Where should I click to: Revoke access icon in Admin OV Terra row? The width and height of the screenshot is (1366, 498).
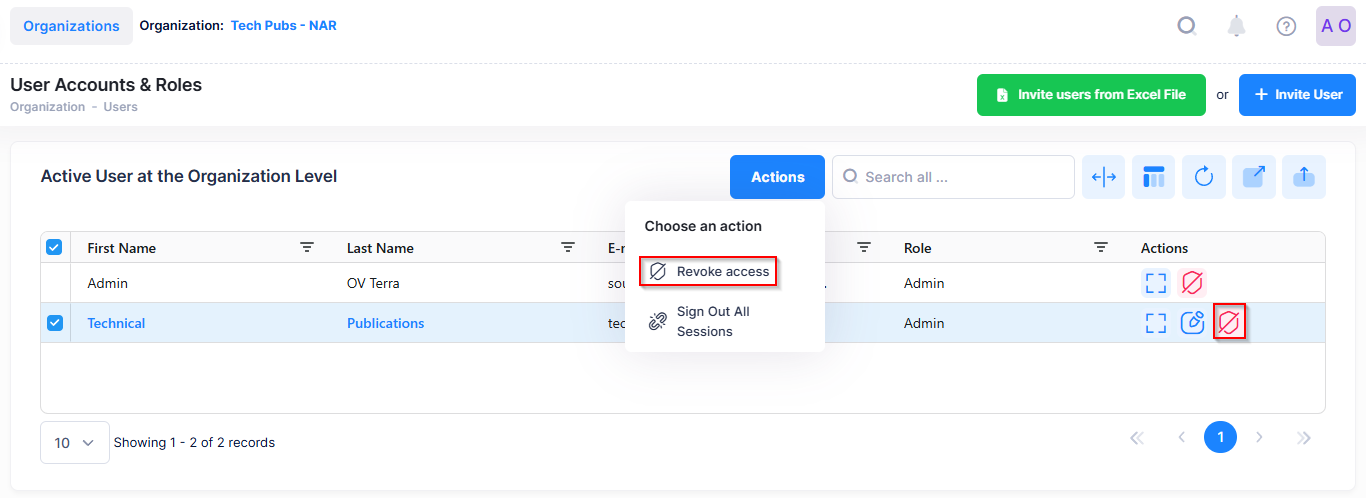[x=1192, y=283]
